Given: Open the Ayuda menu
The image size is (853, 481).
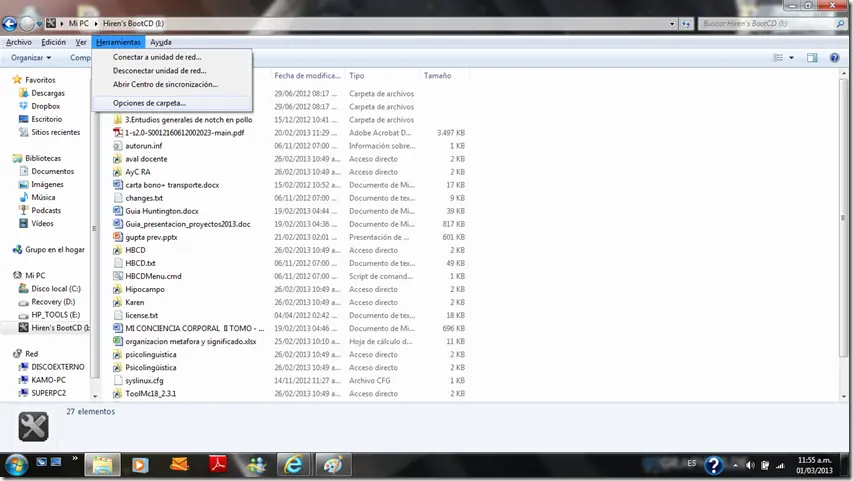Looking at the screenshot, I should (x=160, y=42).
